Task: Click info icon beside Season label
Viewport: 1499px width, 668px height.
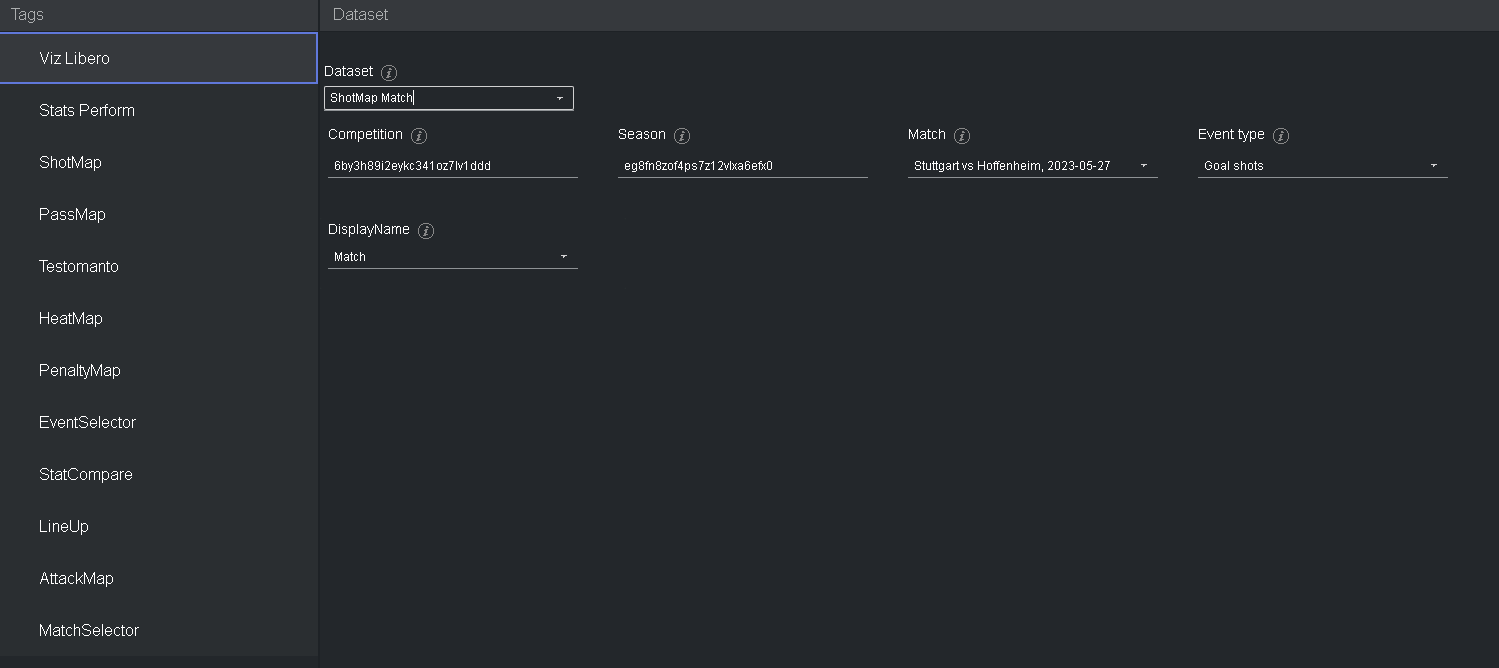Action: (x=682, y=136)
